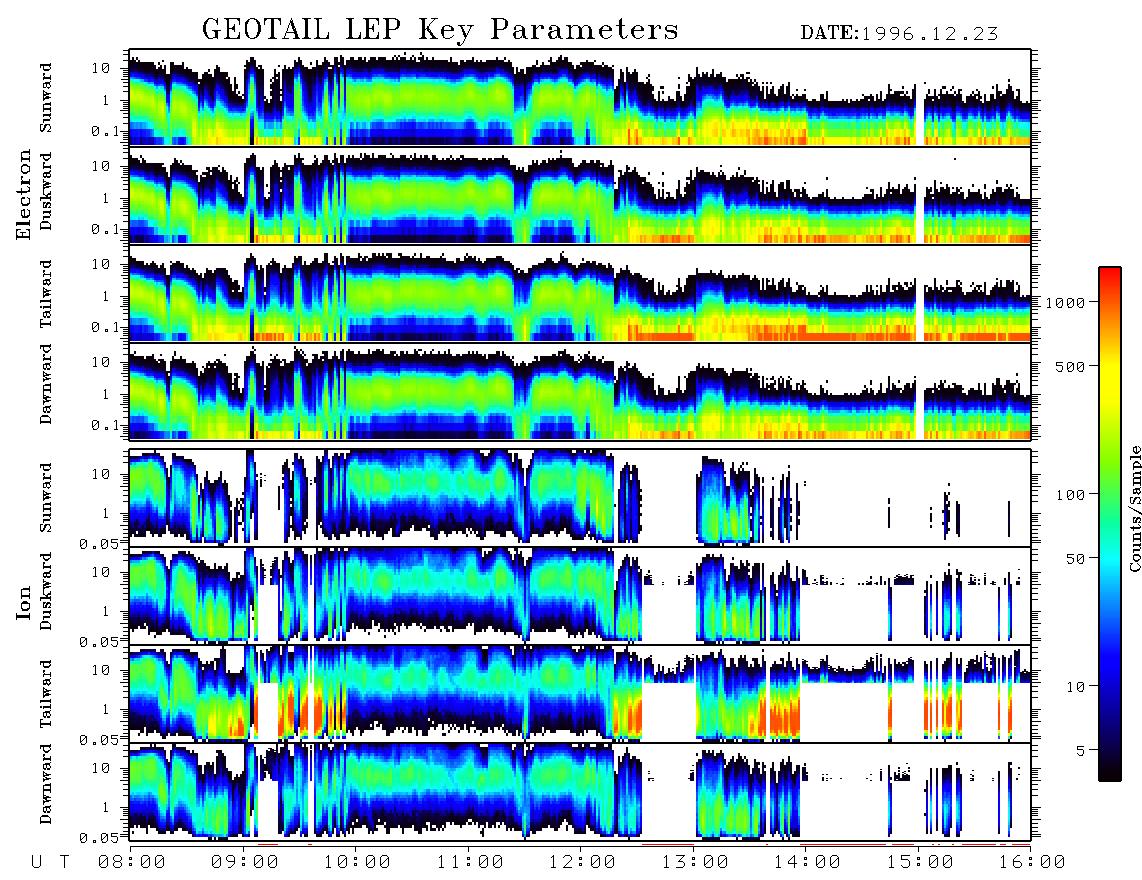This screenshot has width=1142, height=880.
Task: Click the 0.1 tick of Electron Dawnward panel
Action: tap(105, 425)
